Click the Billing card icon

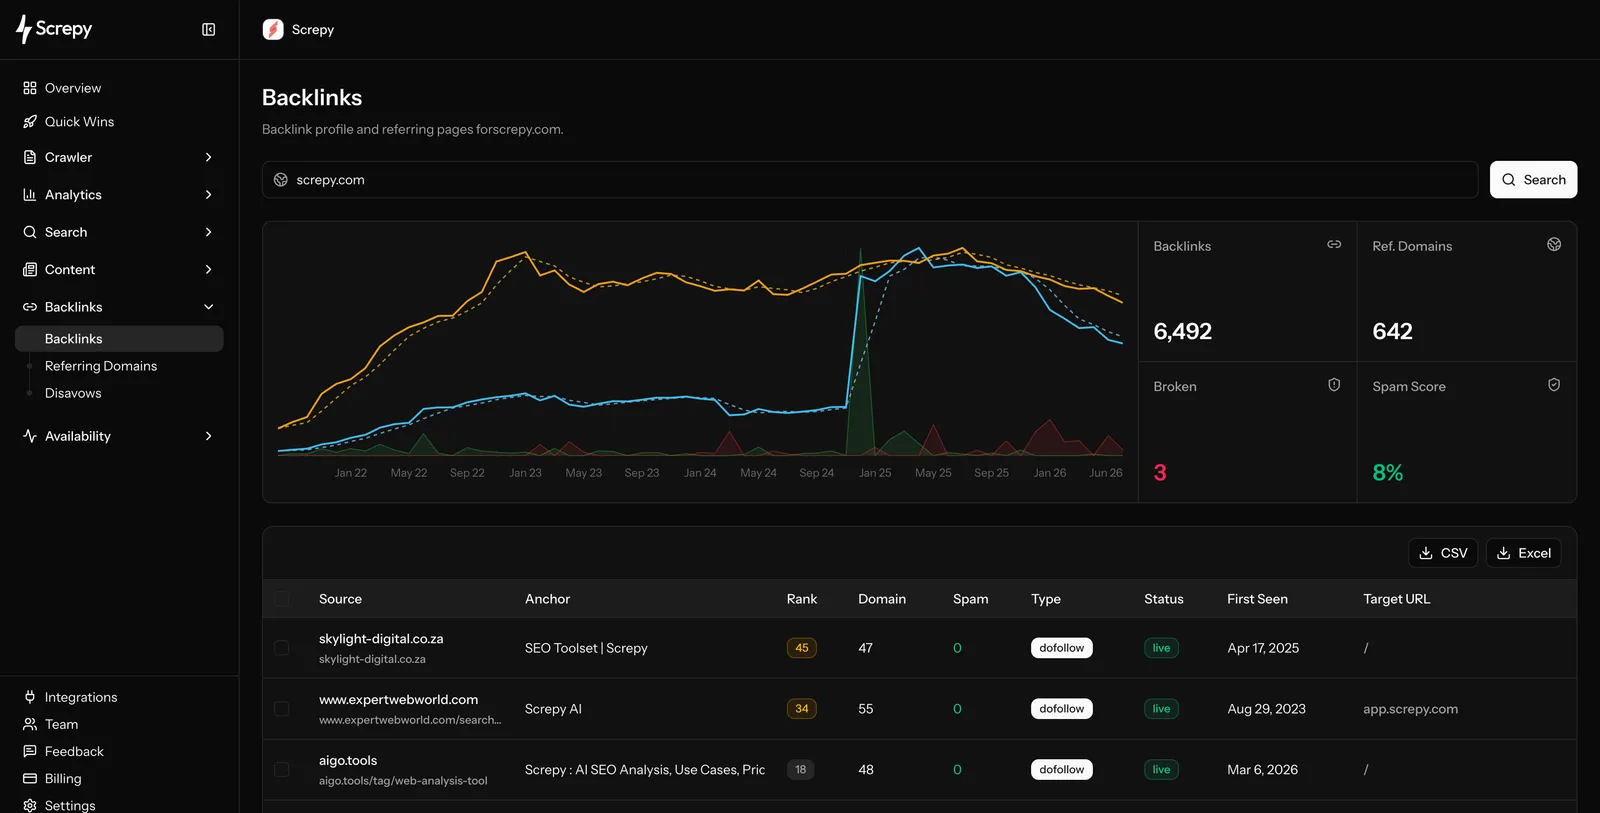(30, 778)
